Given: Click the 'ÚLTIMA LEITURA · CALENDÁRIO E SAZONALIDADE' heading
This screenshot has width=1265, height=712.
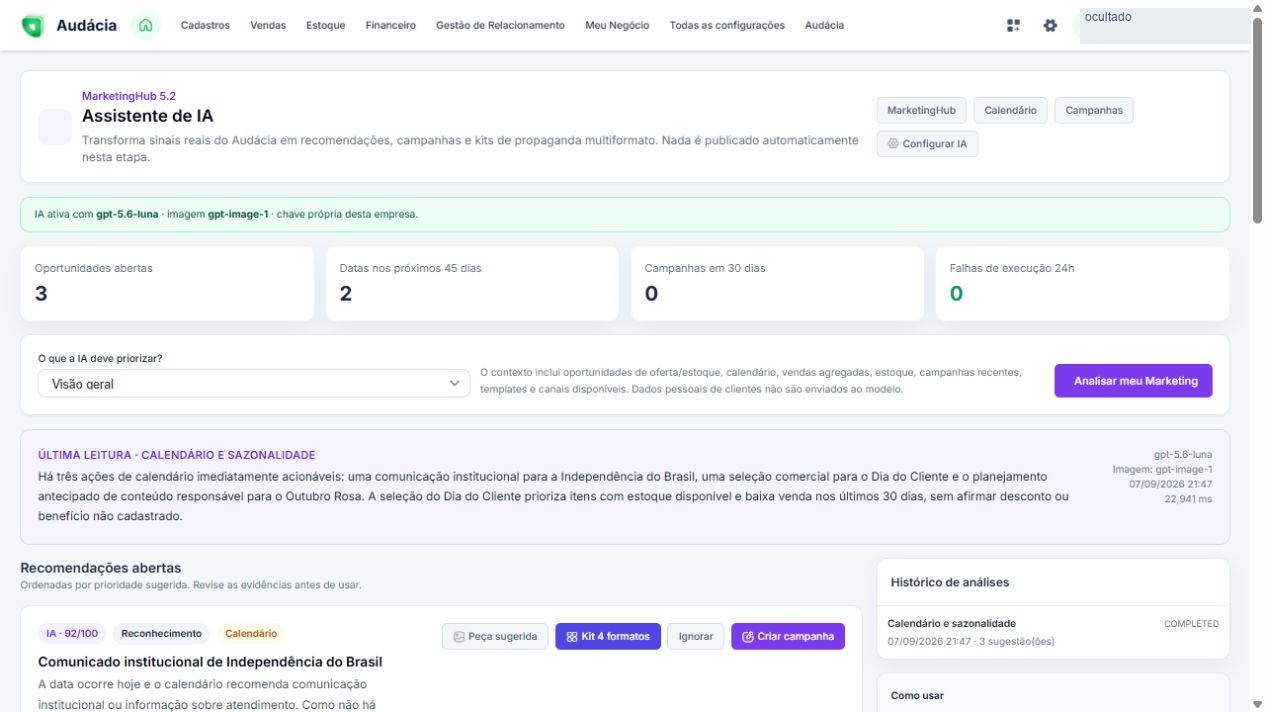Looking at the screenshot, I should [176, 455].
